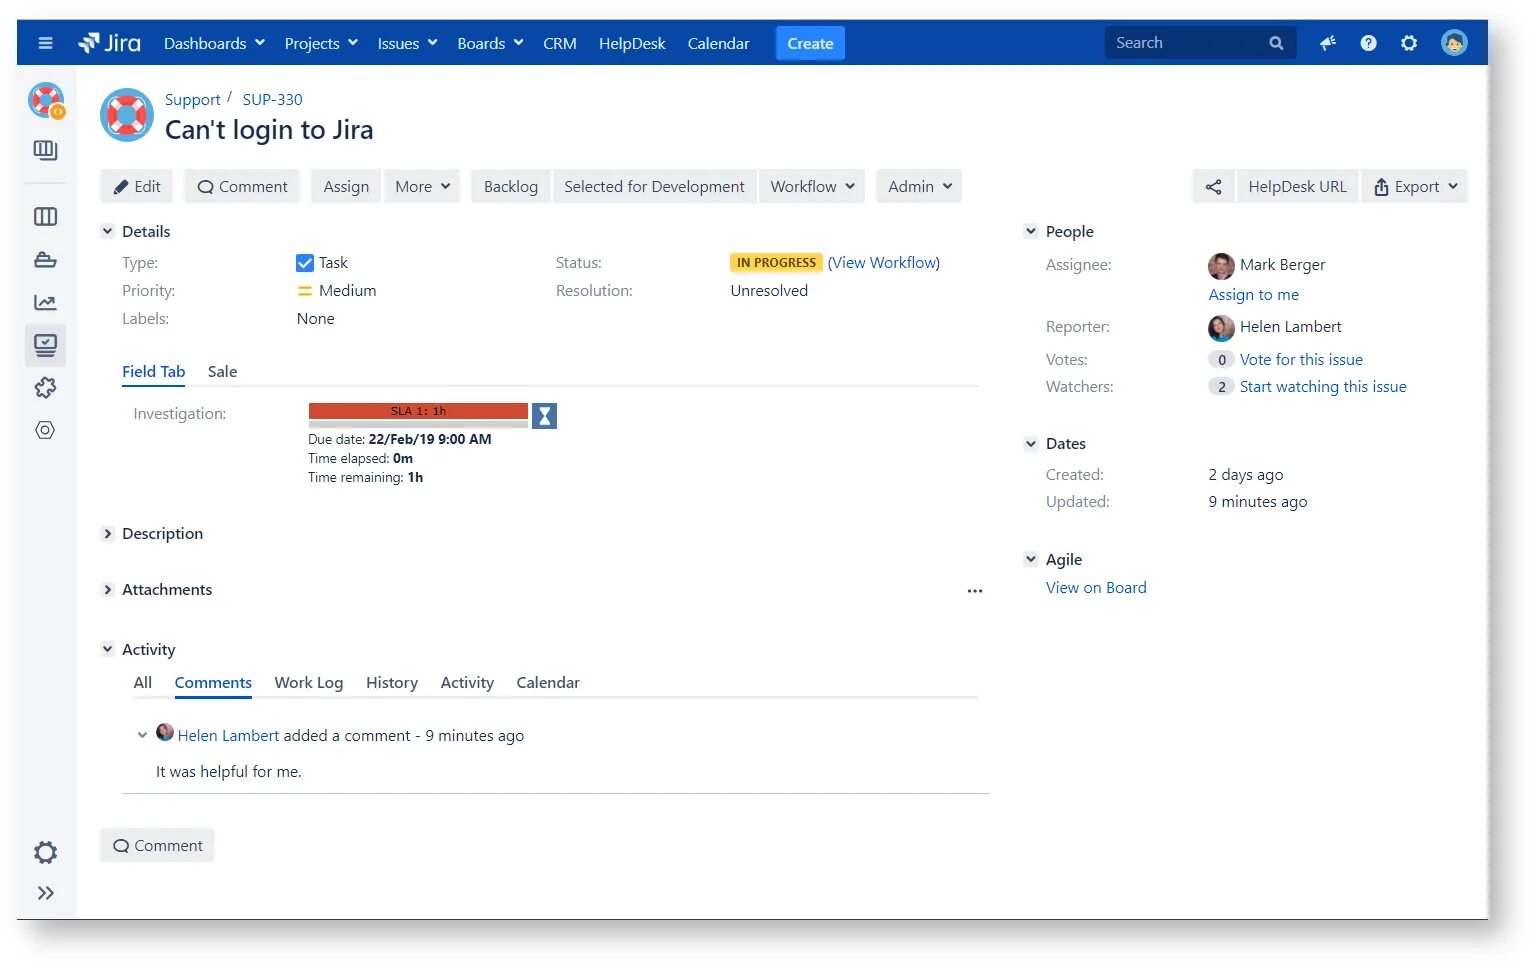Collapse Helen Lambert's comment
Image resolution: width=1536 pixels, height=968 pixels.
[142, 735]
